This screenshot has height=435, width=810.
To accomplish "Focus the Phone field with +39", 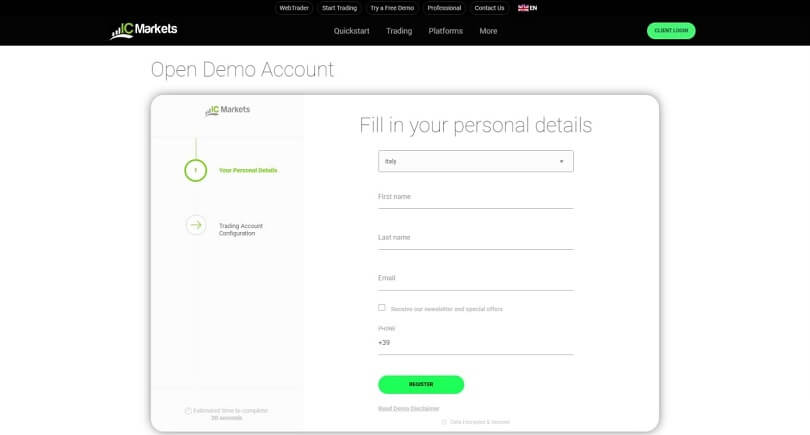I will [476, 343].
